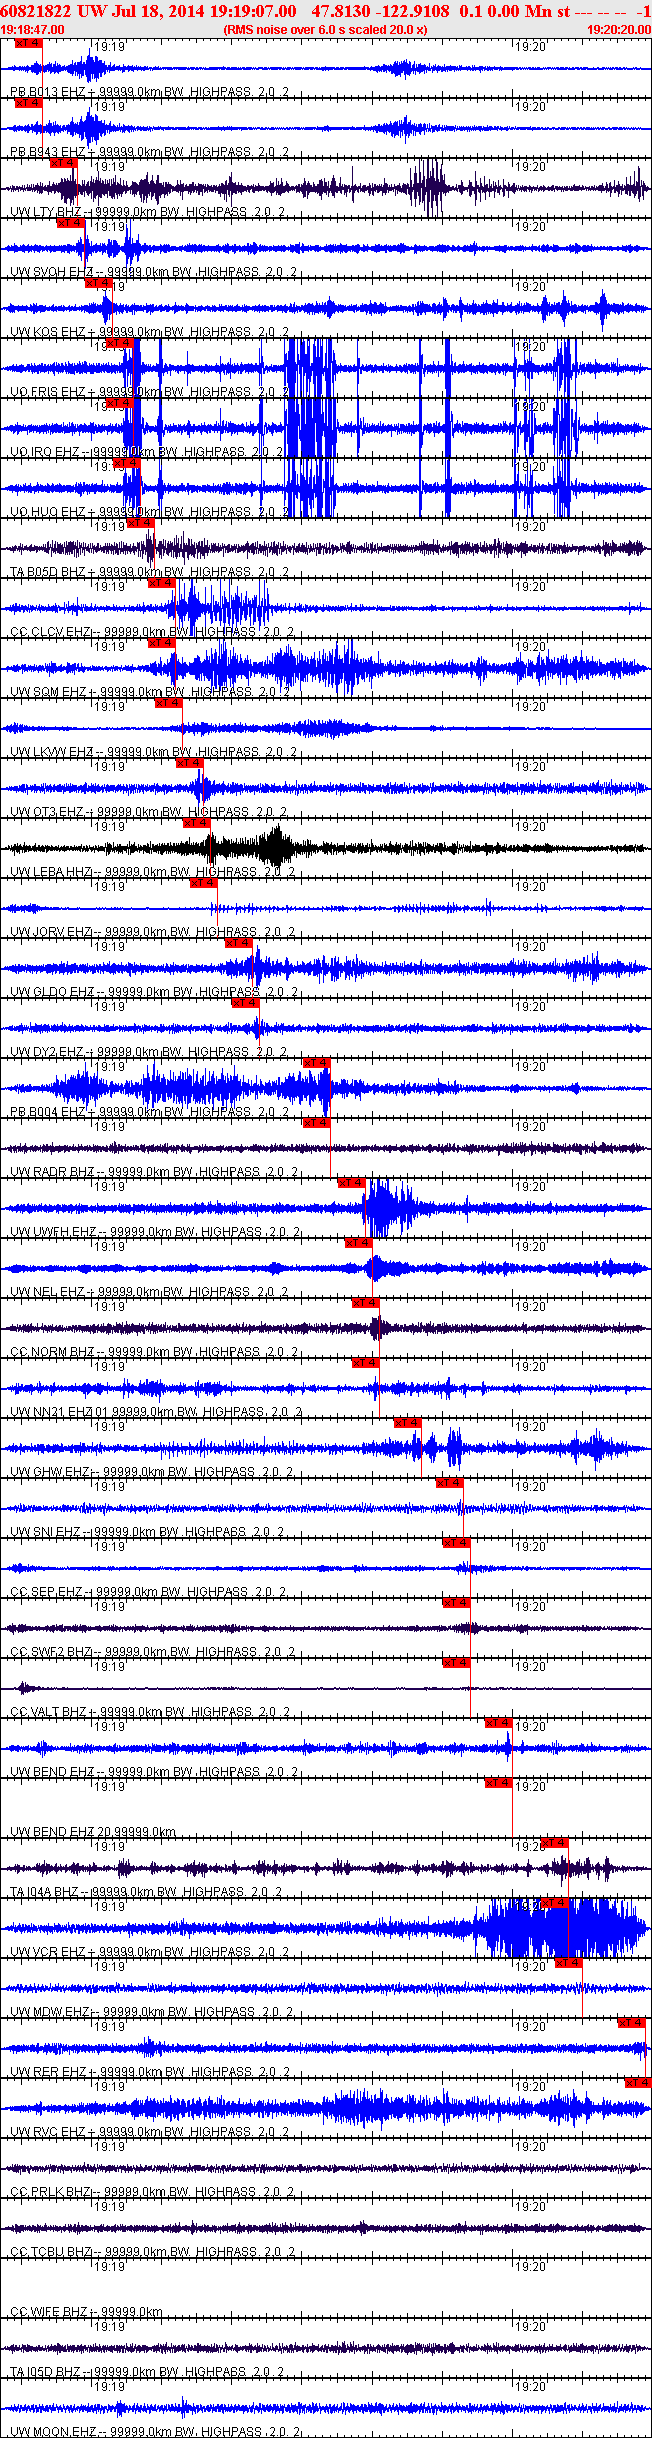The height and width of the screenshot is (2438, 652).
Task: Click the red pick marker on UW GHW trace
Action: click(x=407, y=1423)
